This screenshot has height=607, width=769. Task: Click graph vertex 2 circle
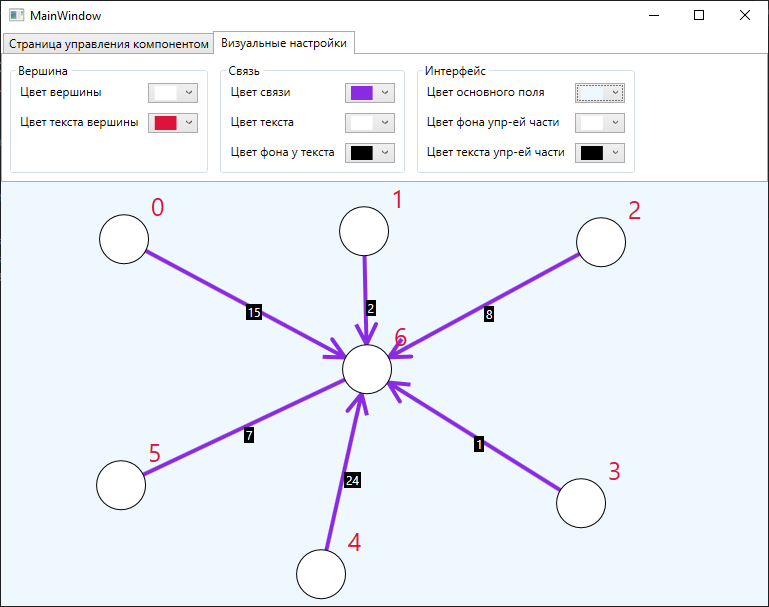click(x=601, y=242)
